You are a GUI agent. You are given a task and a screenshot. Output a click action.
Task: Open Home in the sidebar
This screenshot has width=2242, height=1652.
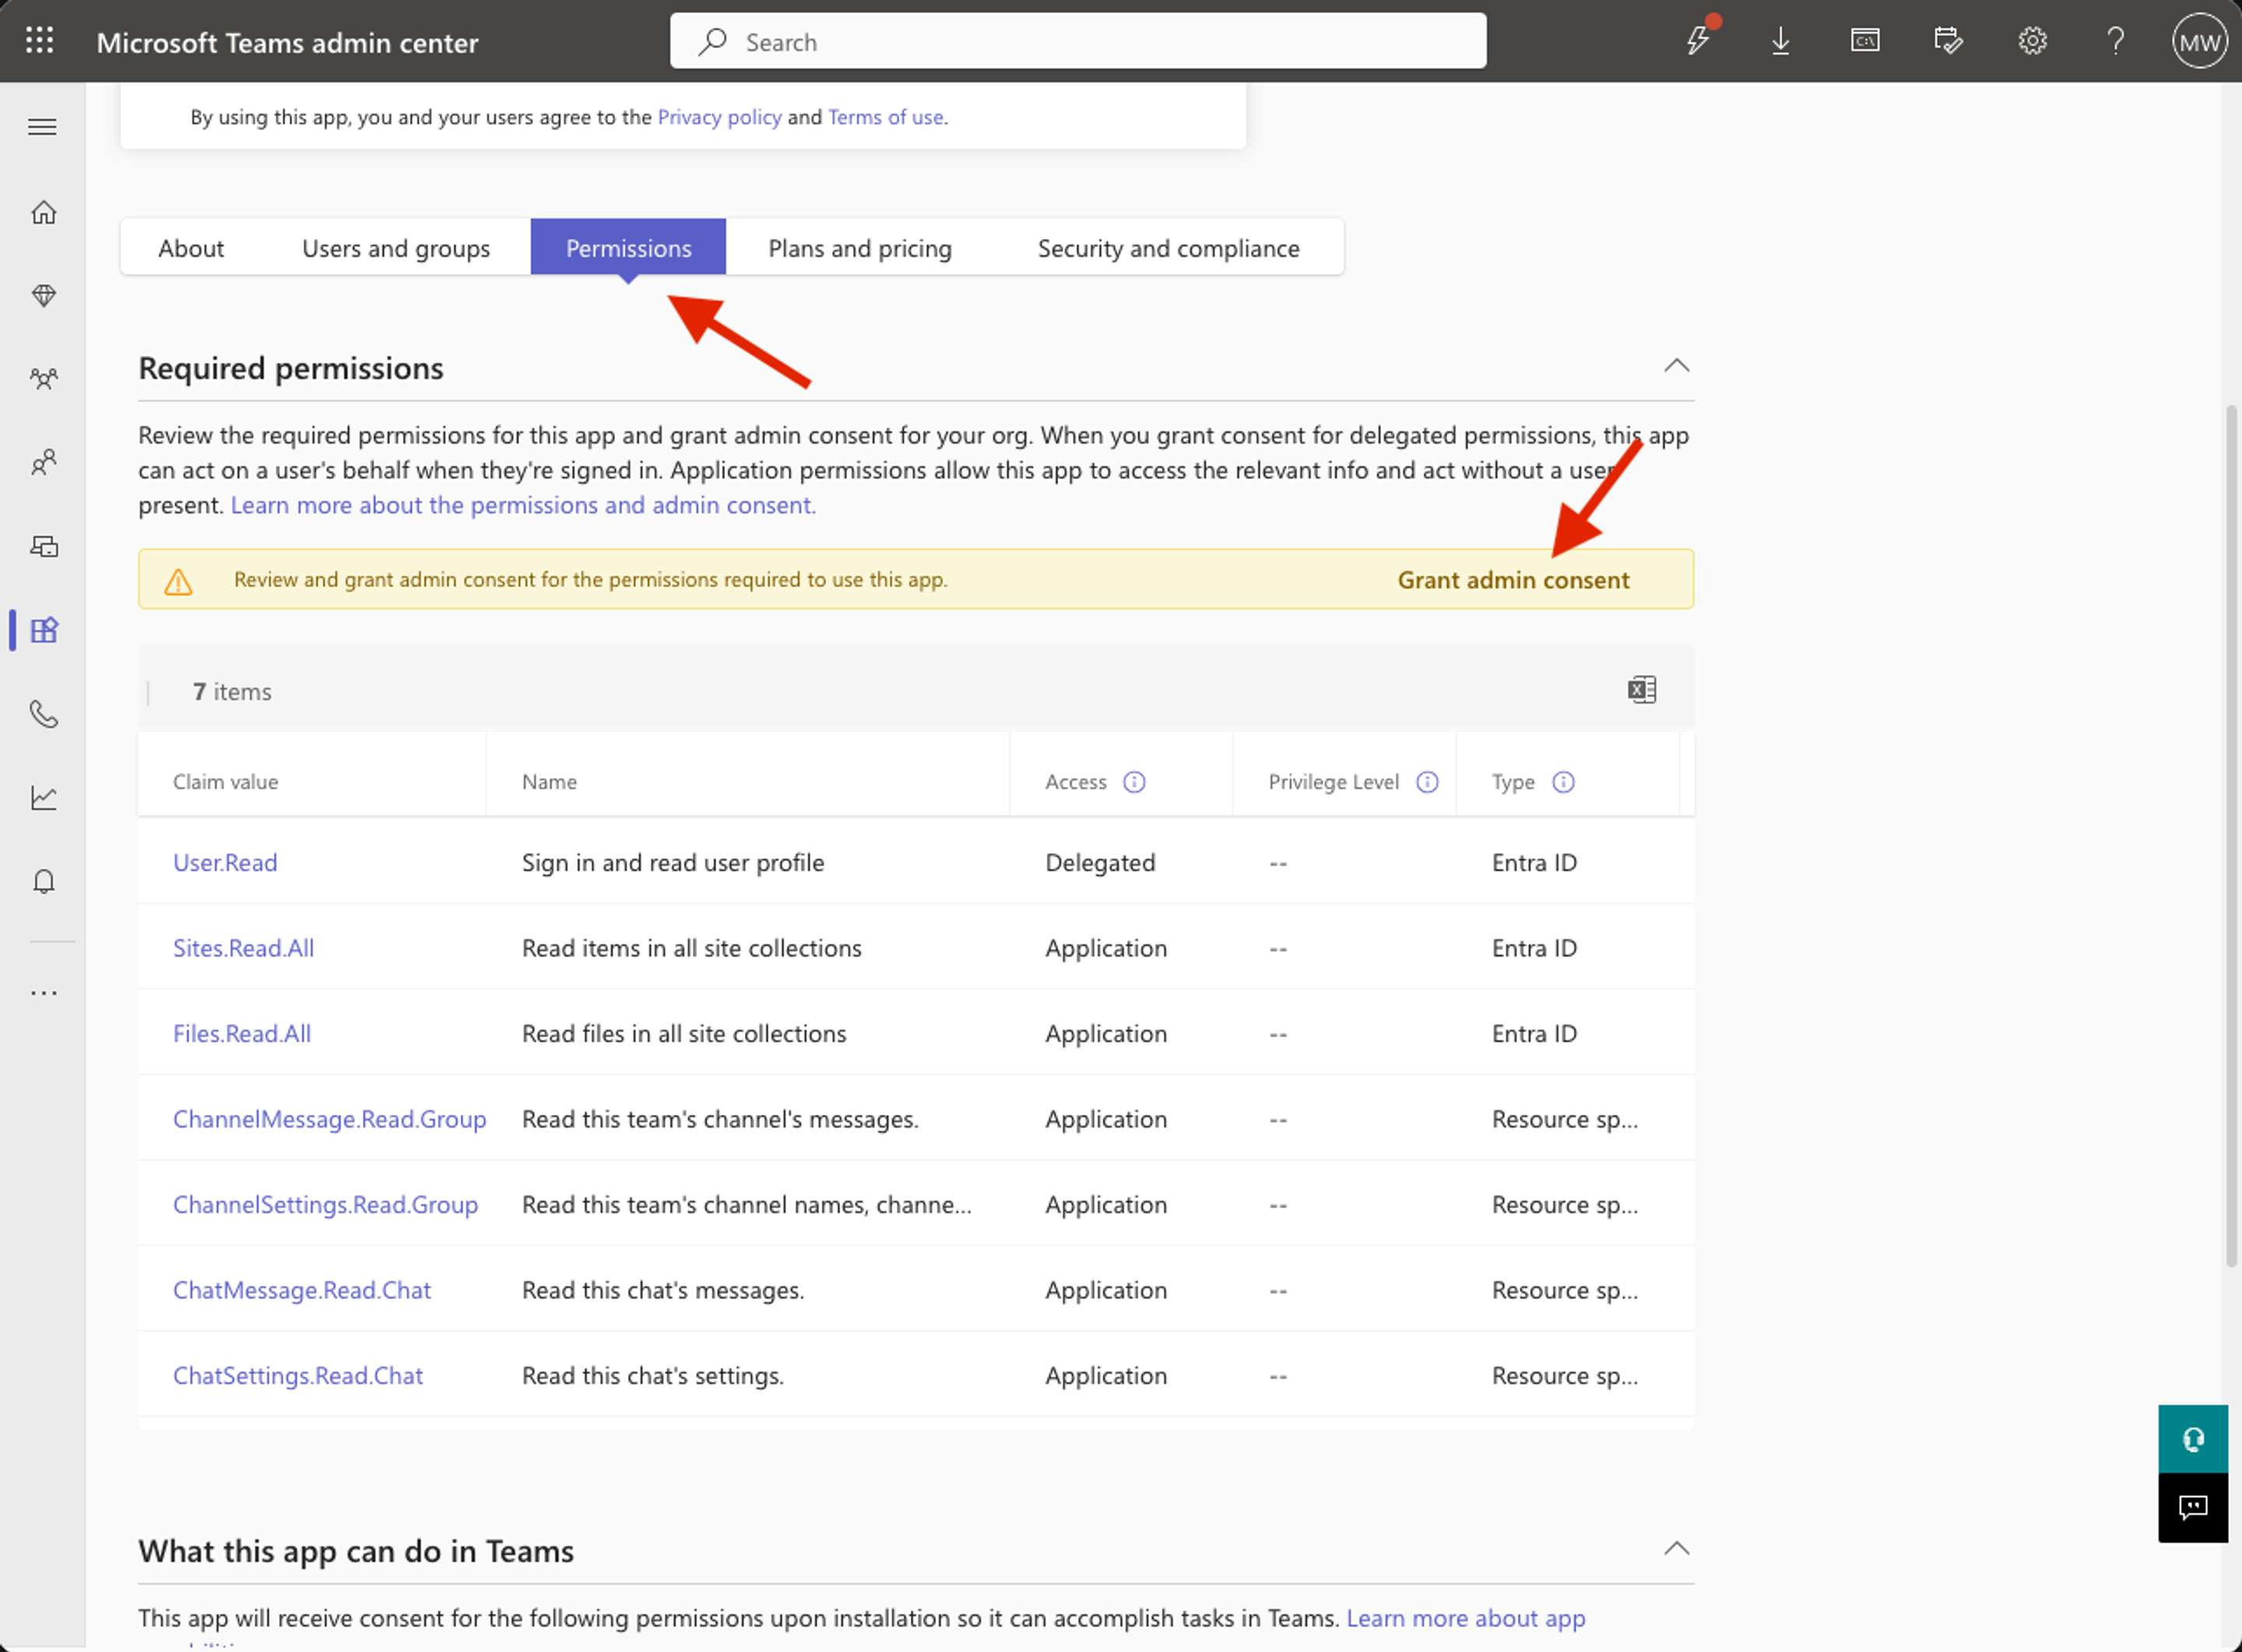click(44, 212)
